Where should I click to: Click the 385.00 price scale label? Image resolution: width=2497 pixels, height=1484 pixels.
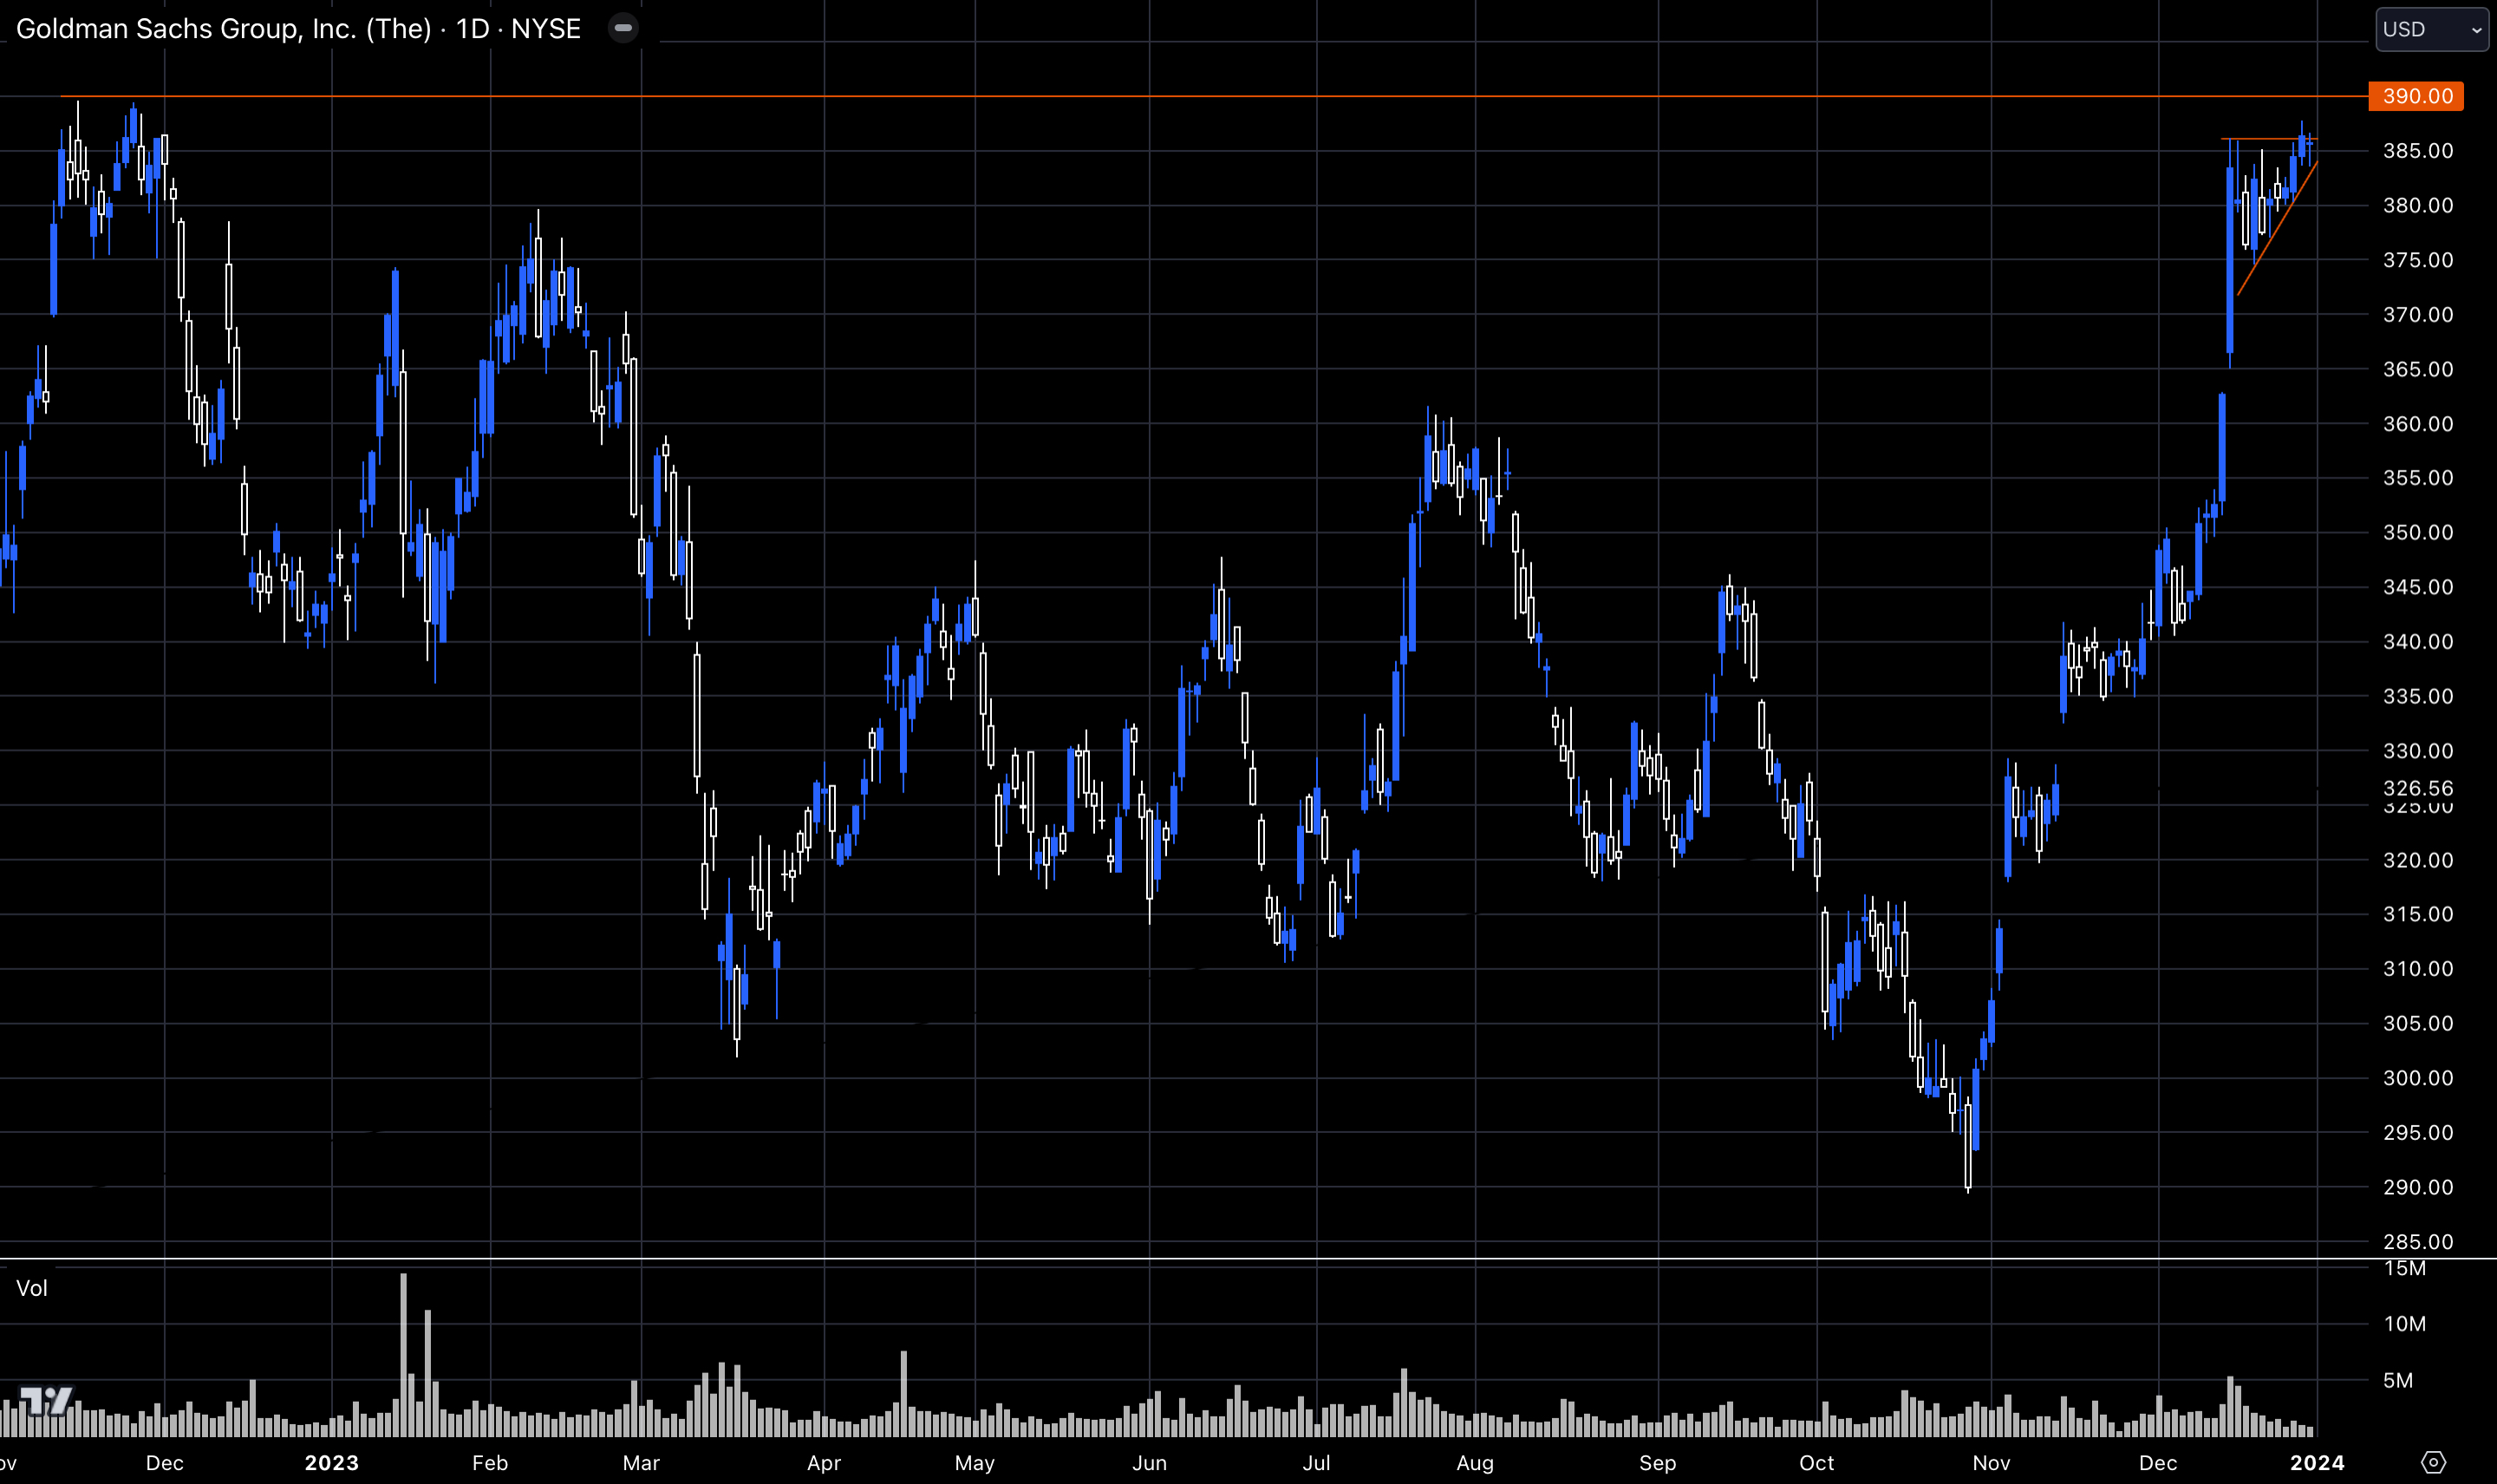2417,151
